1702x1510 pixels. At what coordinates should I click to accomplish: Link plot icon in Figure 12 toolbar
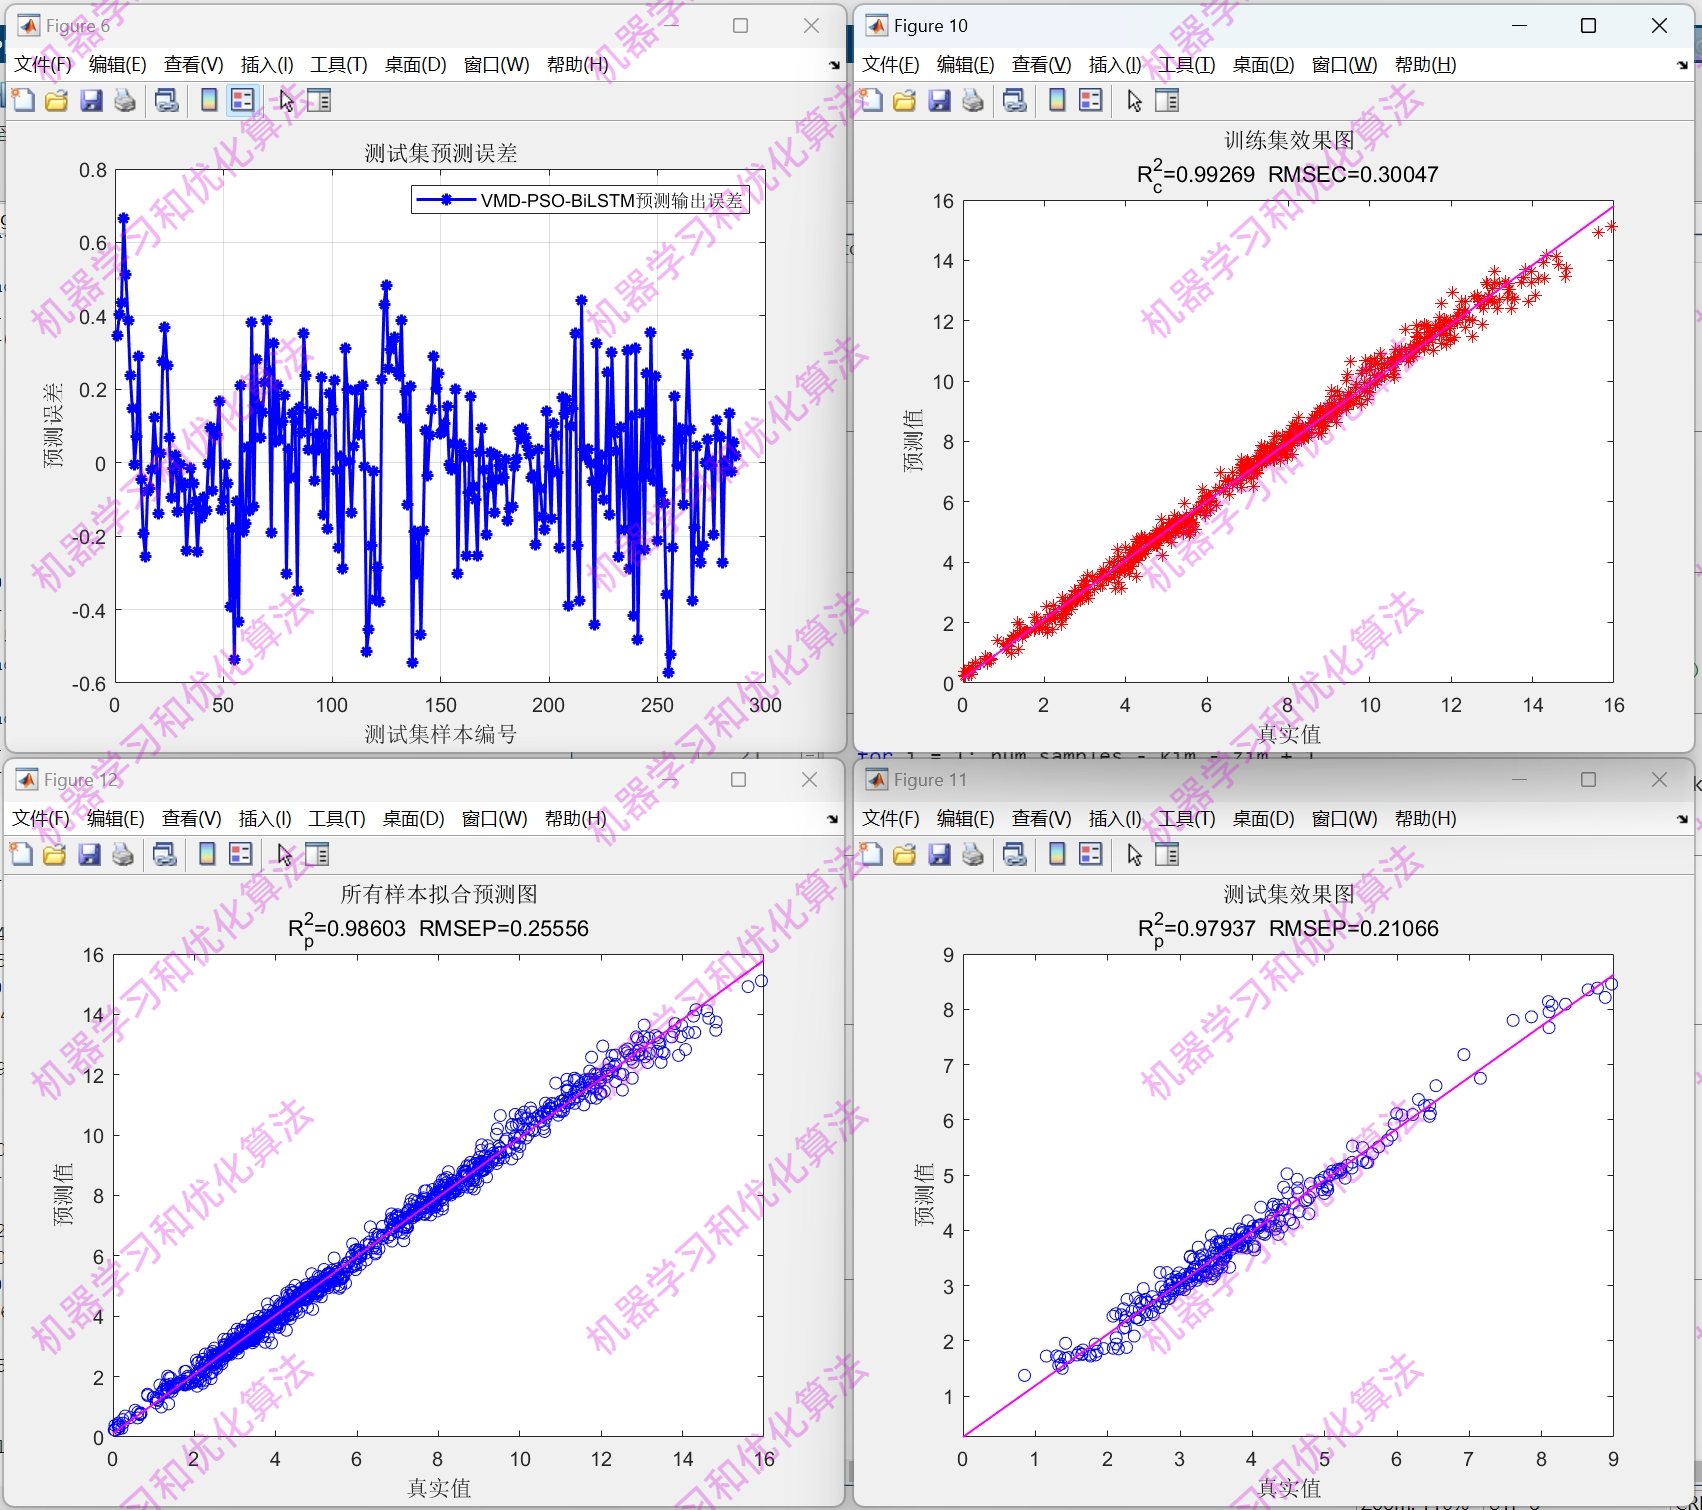click(165, 854)
